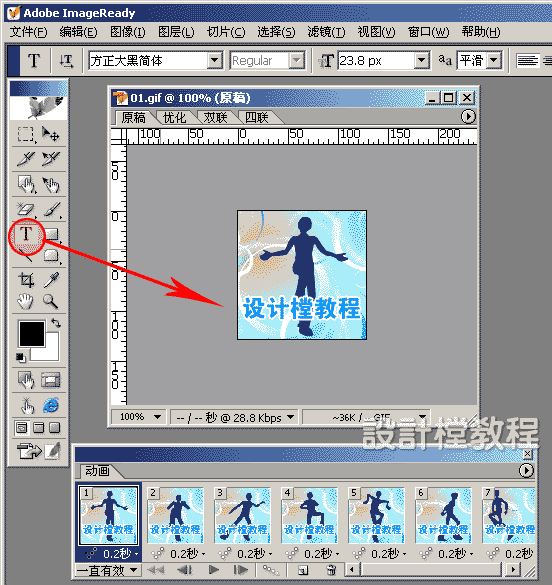Toggle slice visibility in the toolbox
This screenshot has height=585, width=552.
point(51,380)
